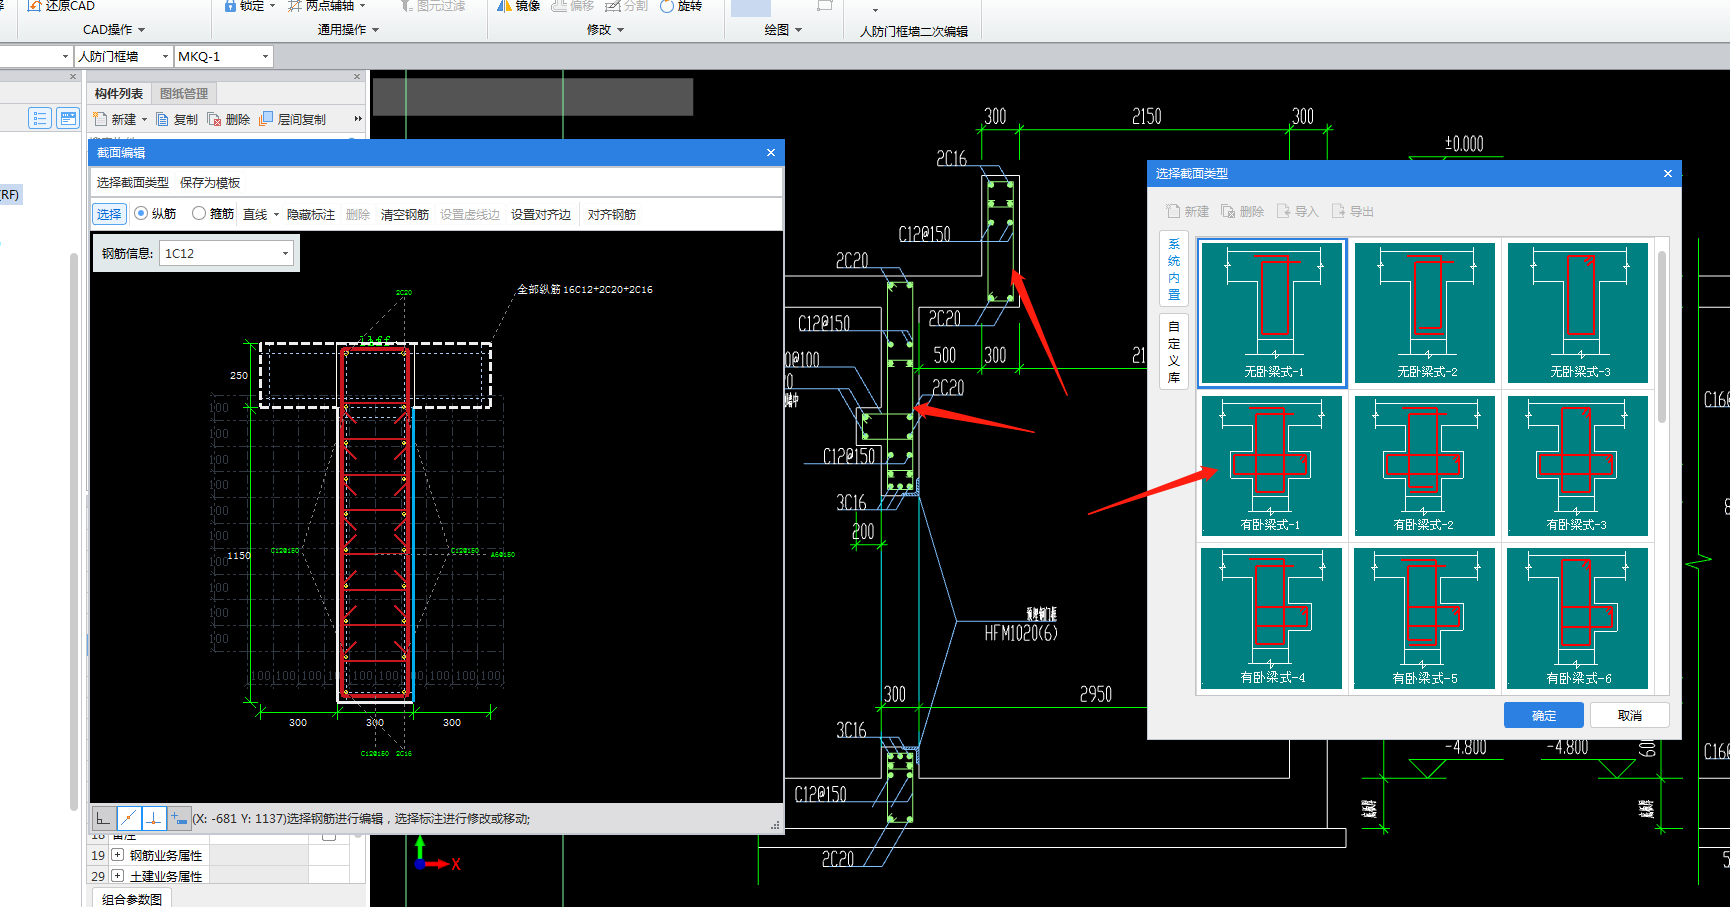Switch to the detail view icon in left panel
1730x907 pixels.
click(x=68, y=119)
